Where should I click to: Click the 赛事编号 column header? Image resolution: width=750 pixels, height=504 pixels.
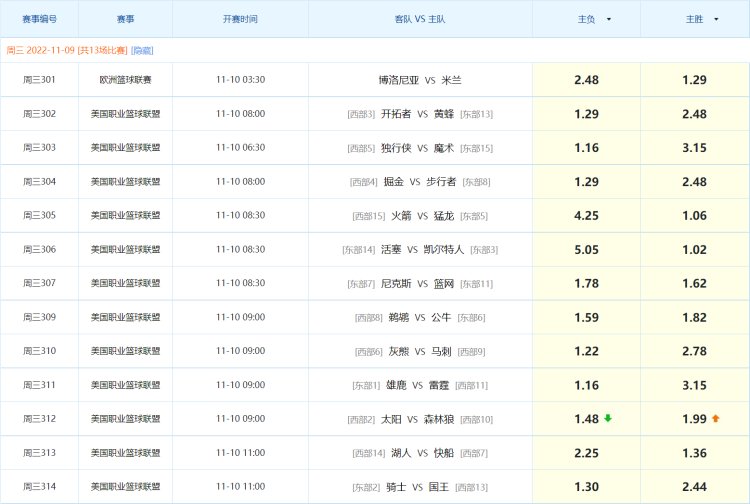point(39,19)
